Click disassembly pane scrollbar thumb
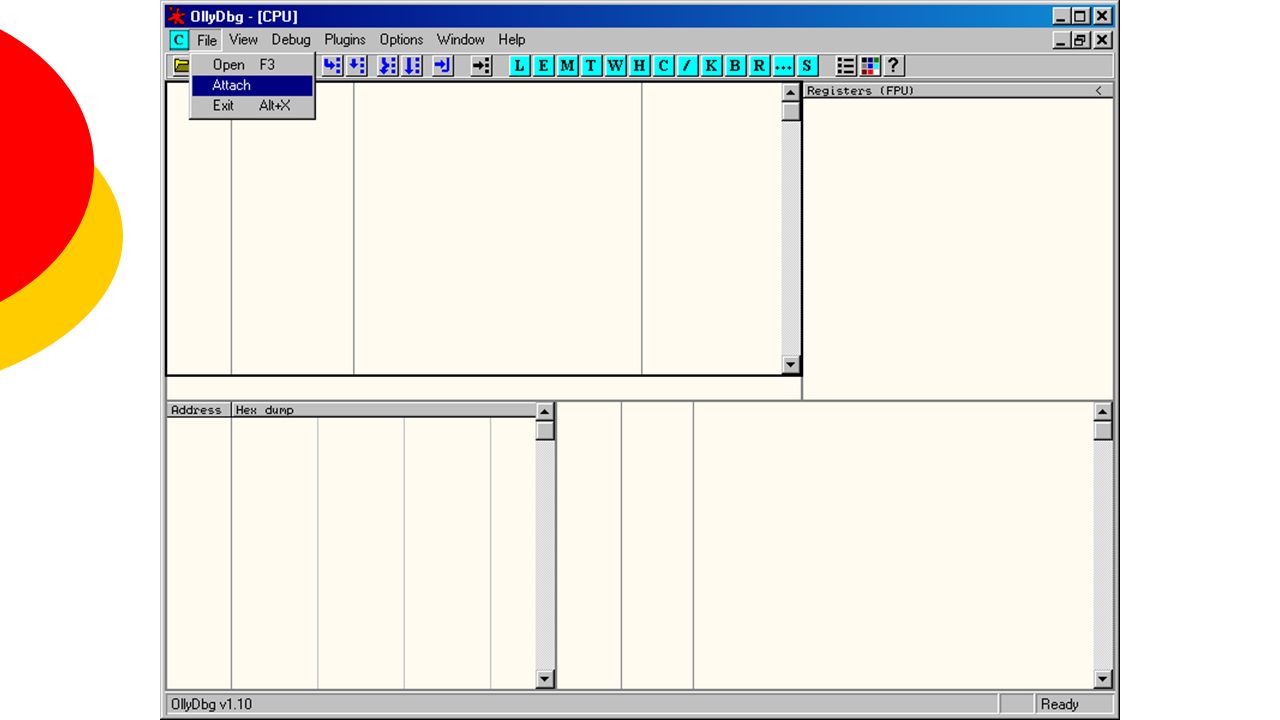The image size is (1280, 720). point(791,110)
